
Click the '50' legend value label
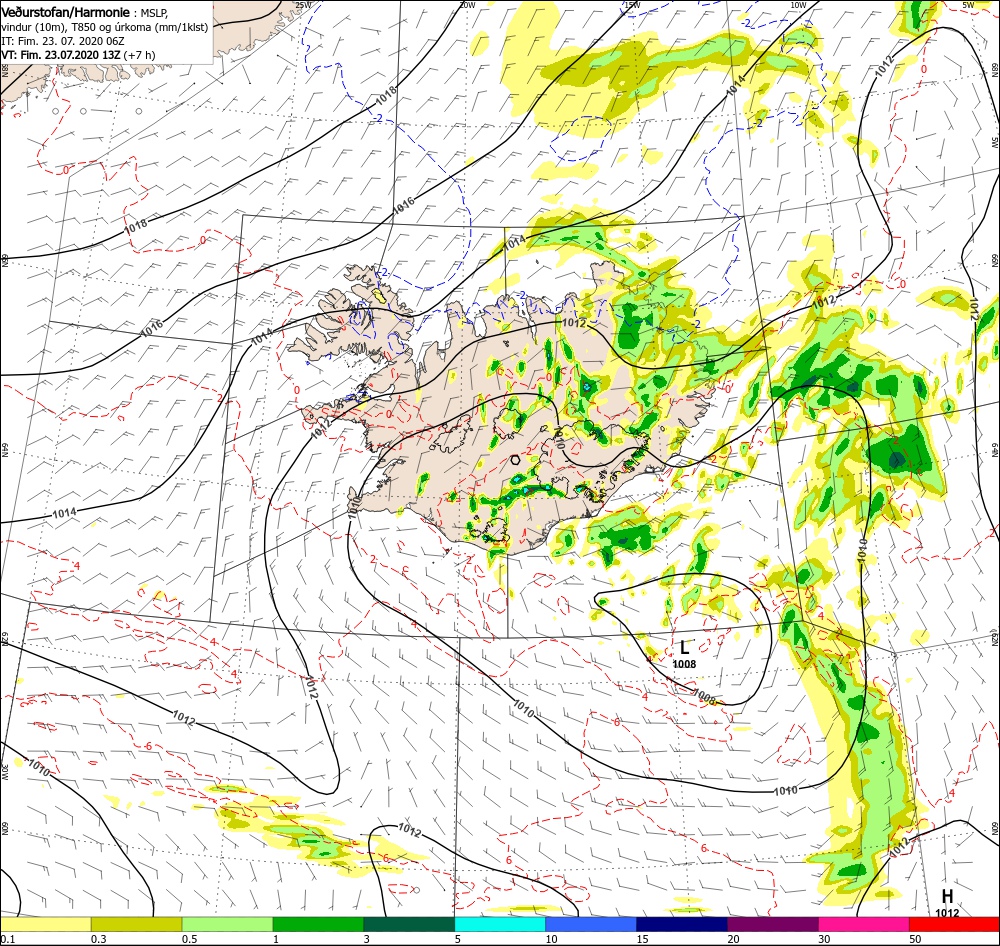pos(915,939)
